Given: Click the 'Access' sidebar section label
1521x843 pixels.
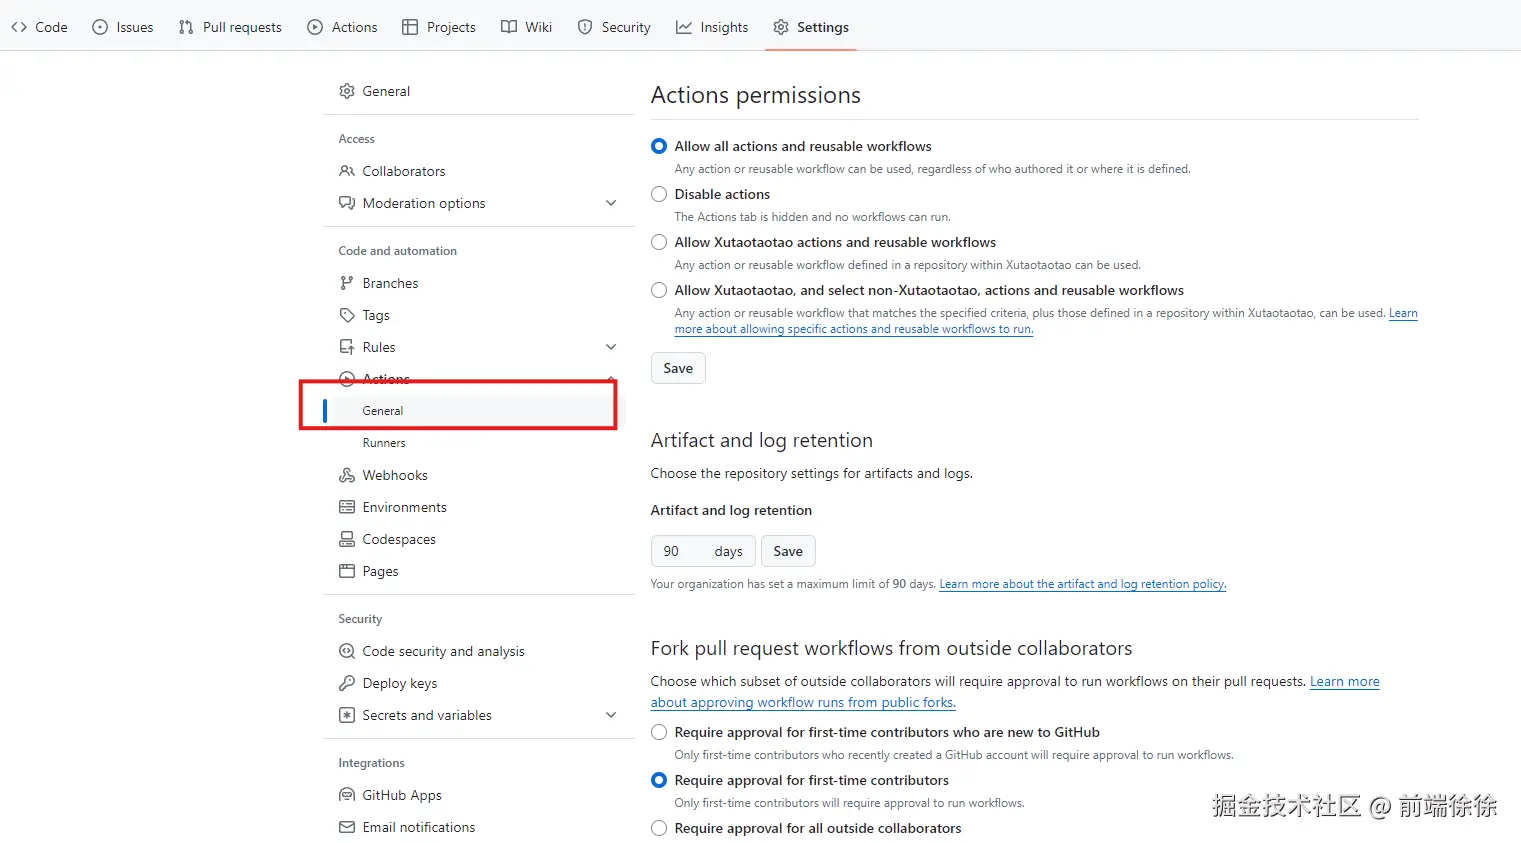Looking at the screenshot, I should [x=357, y=139].
